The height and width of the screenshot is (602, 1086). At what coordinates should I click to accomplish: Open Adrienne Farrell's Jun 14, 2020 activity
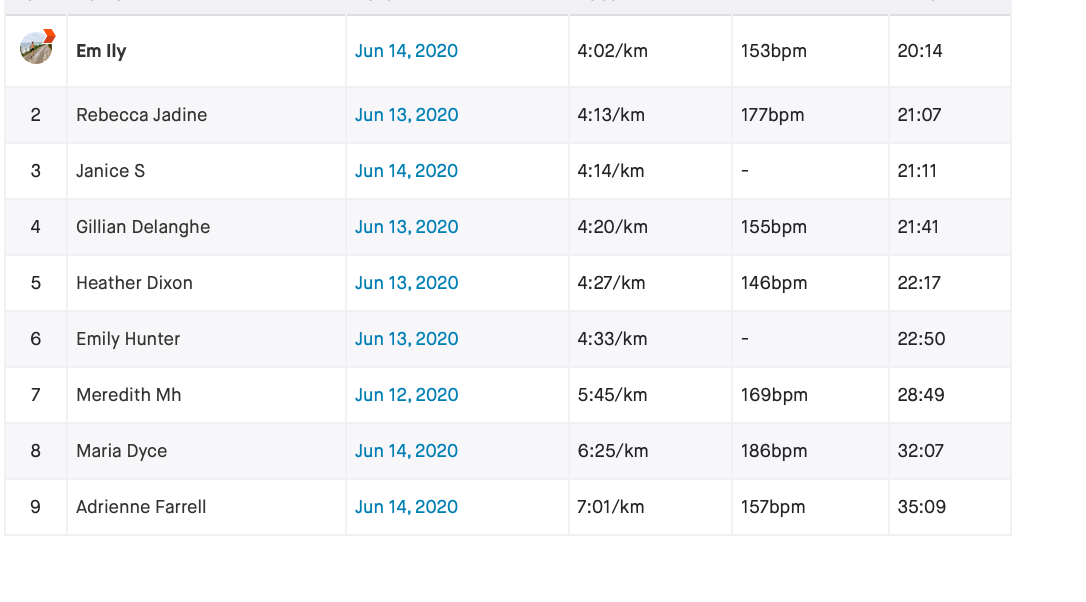click(406, 508)
